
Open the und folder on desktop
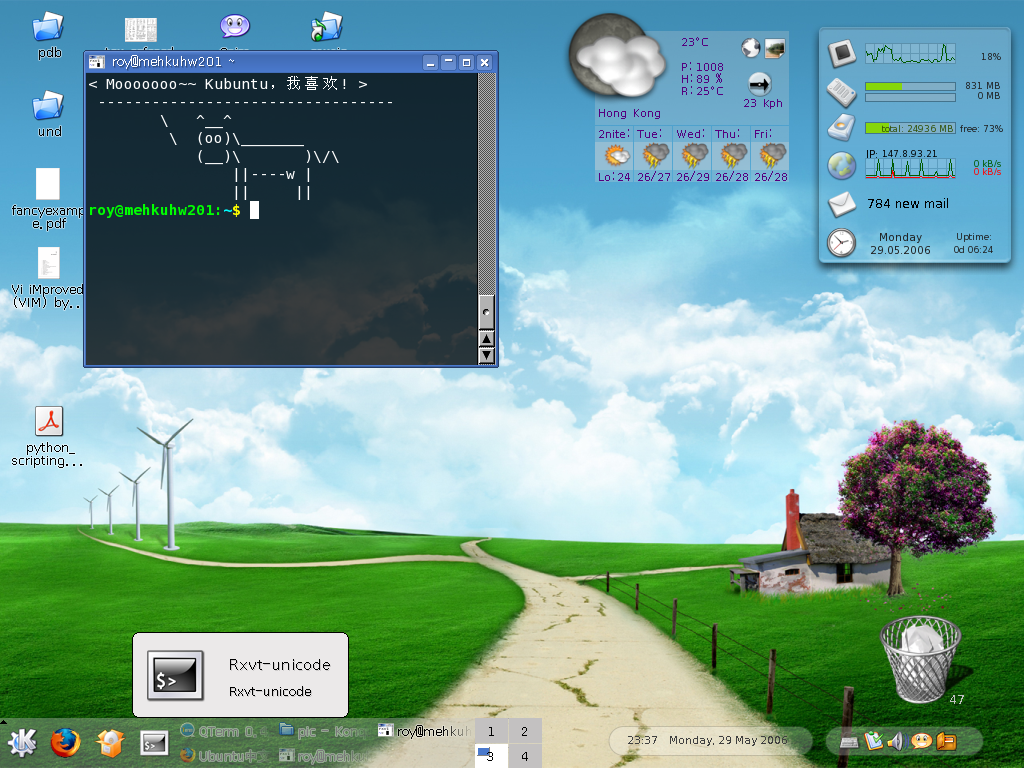coord(48,114)
